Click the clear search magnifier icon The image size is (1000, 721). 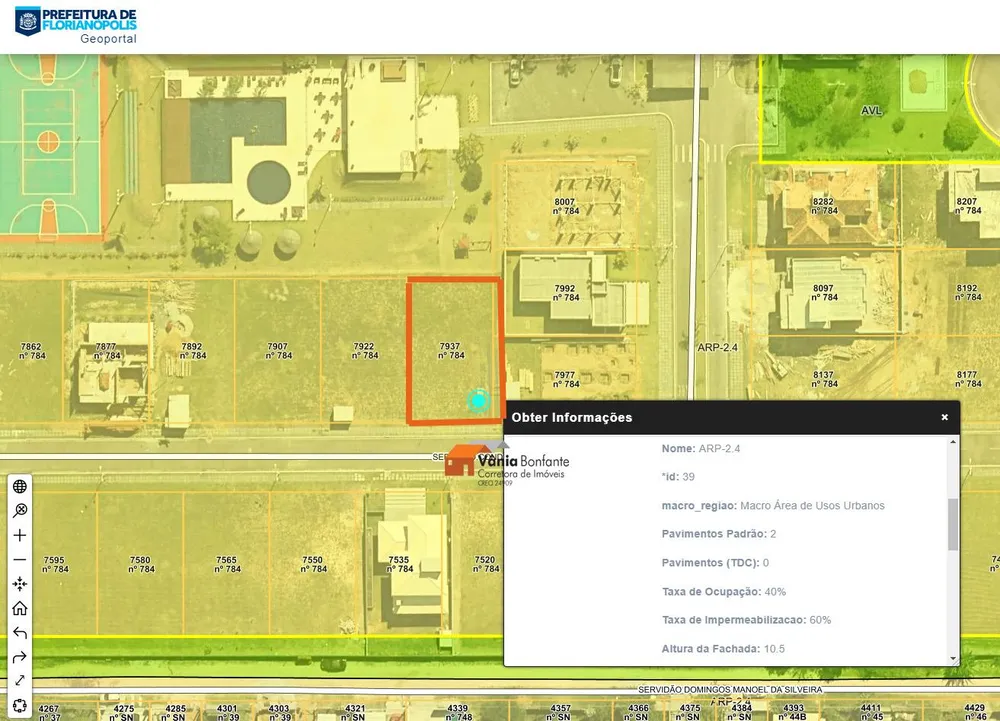point(20,511)
